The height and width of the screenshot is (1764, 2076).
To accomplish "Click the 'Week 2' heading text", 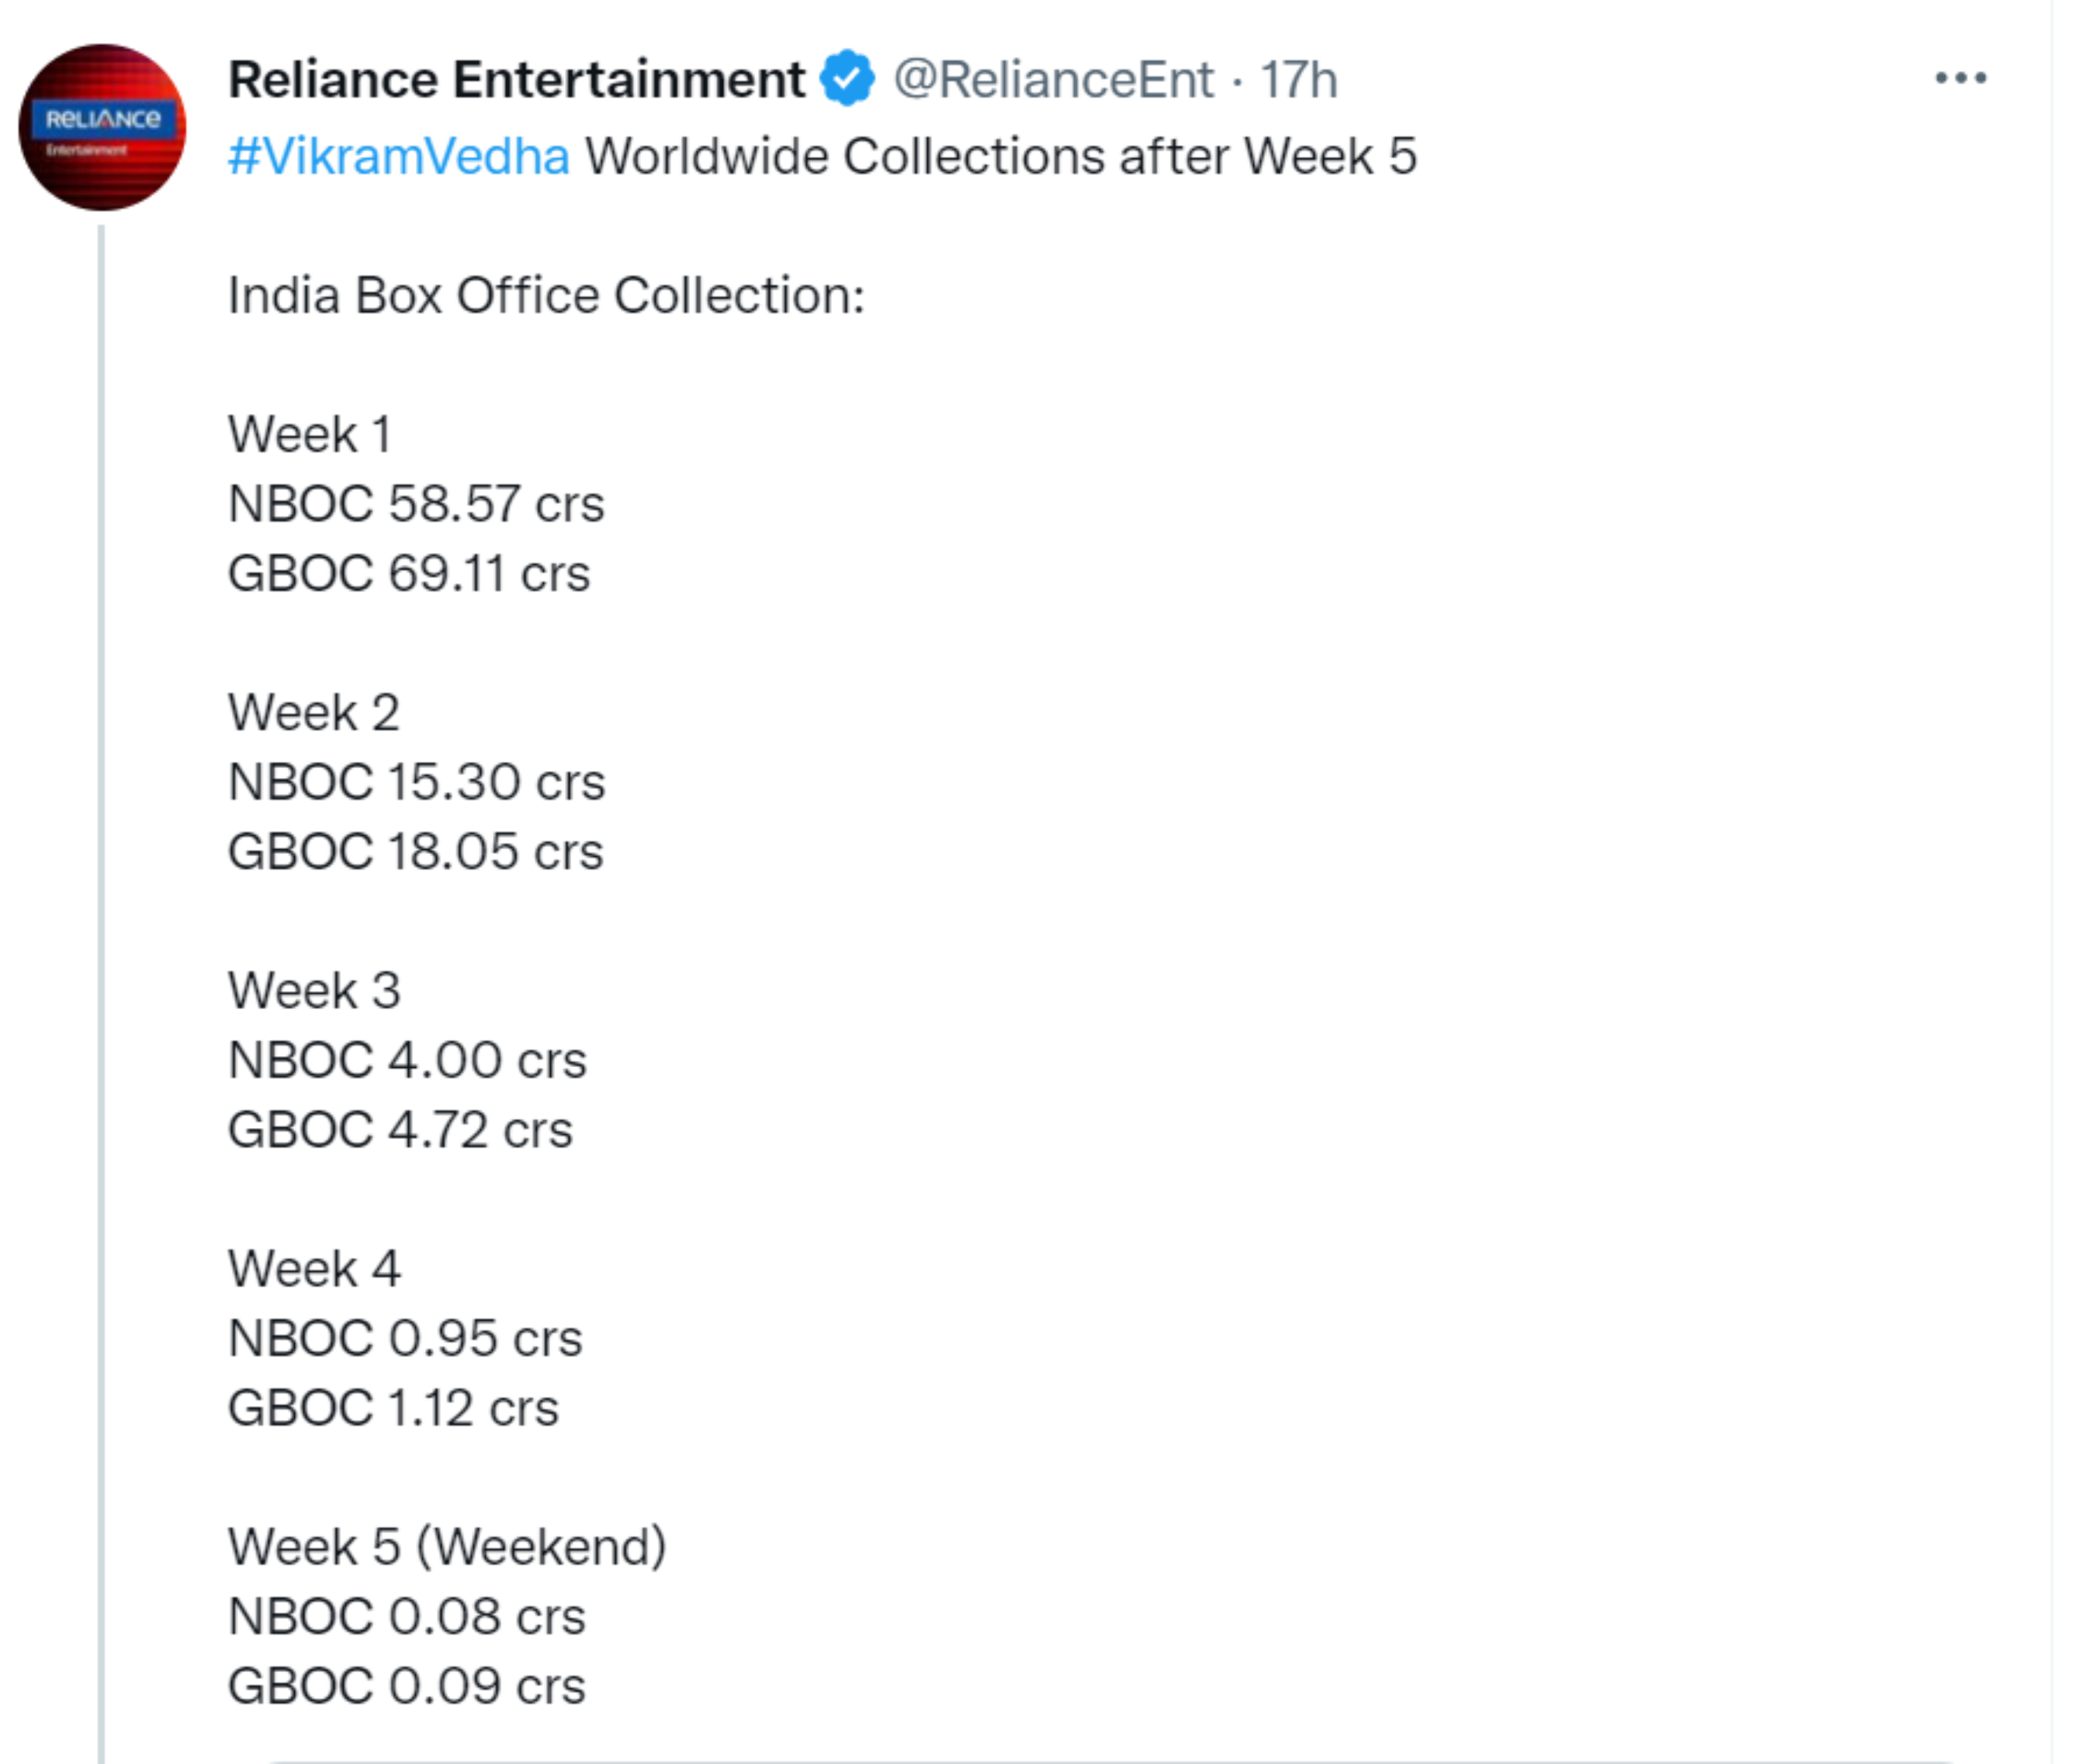I will (314, 712).
